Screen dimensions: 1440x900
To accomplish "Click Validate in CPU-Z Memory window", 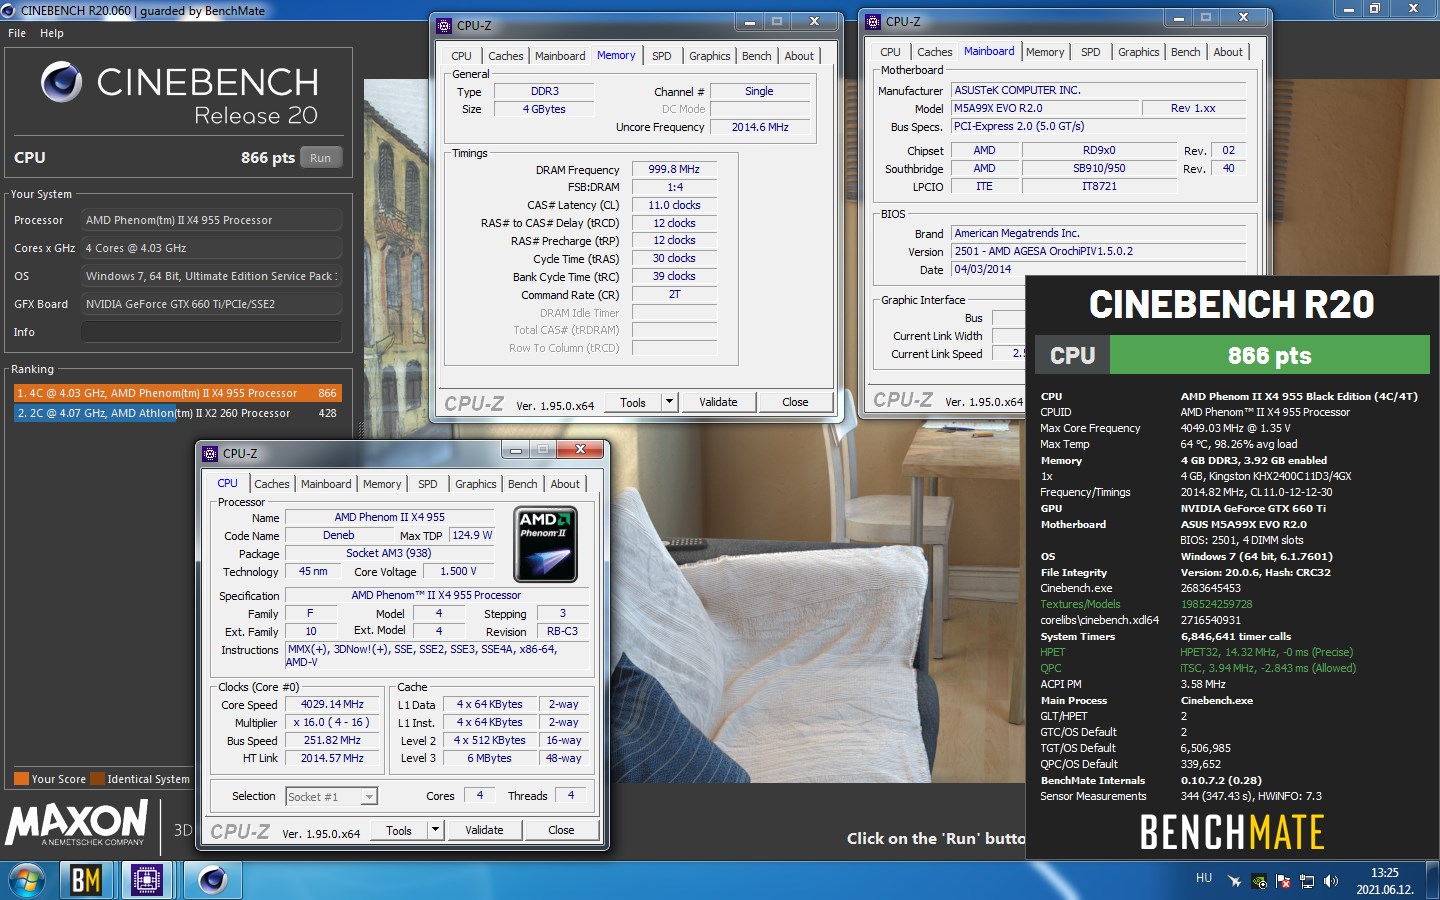I will (x=718, y=402).
